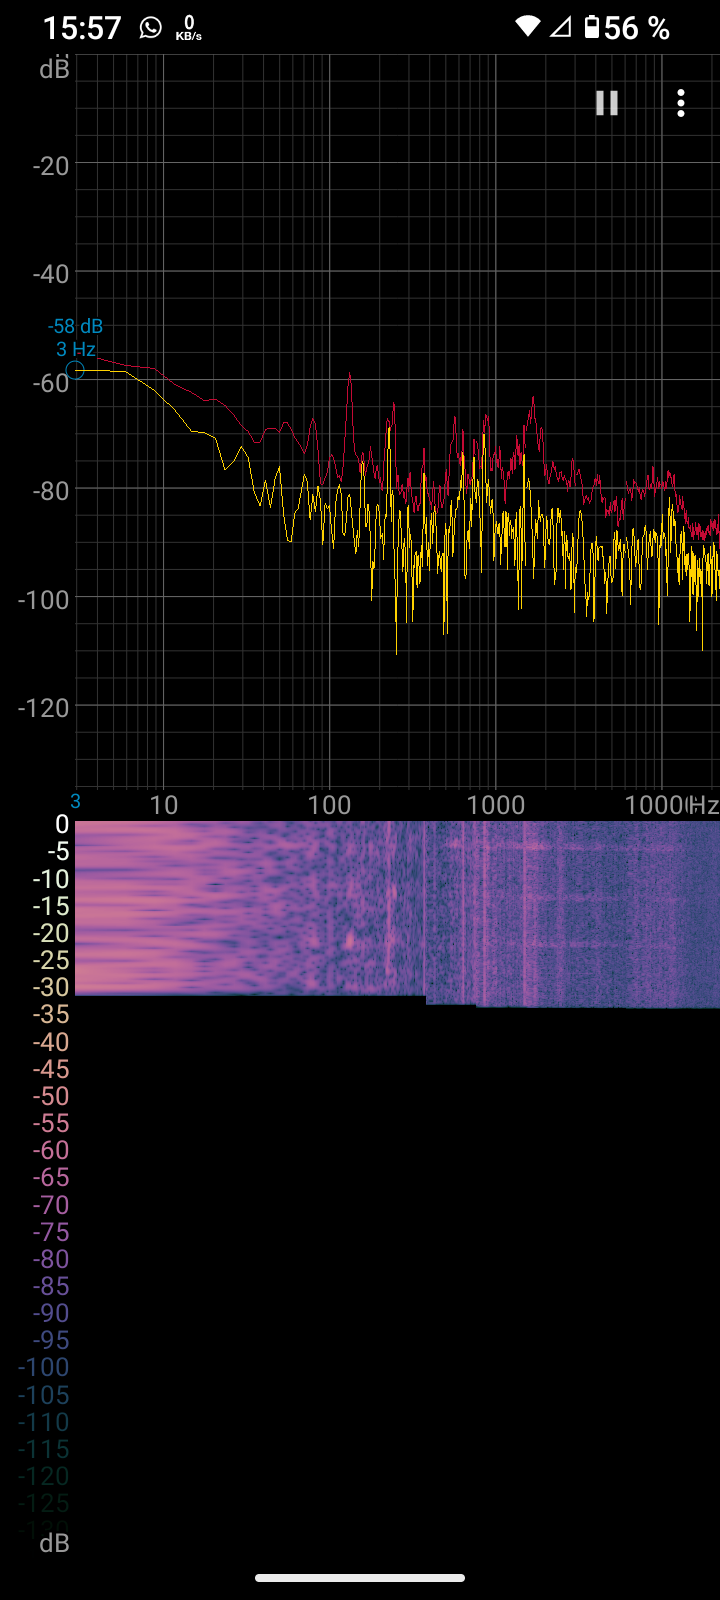This screenshot has height=1600, width=720.
Task: Tap the -60 color scale legend value
Action: pos(50,1150)
